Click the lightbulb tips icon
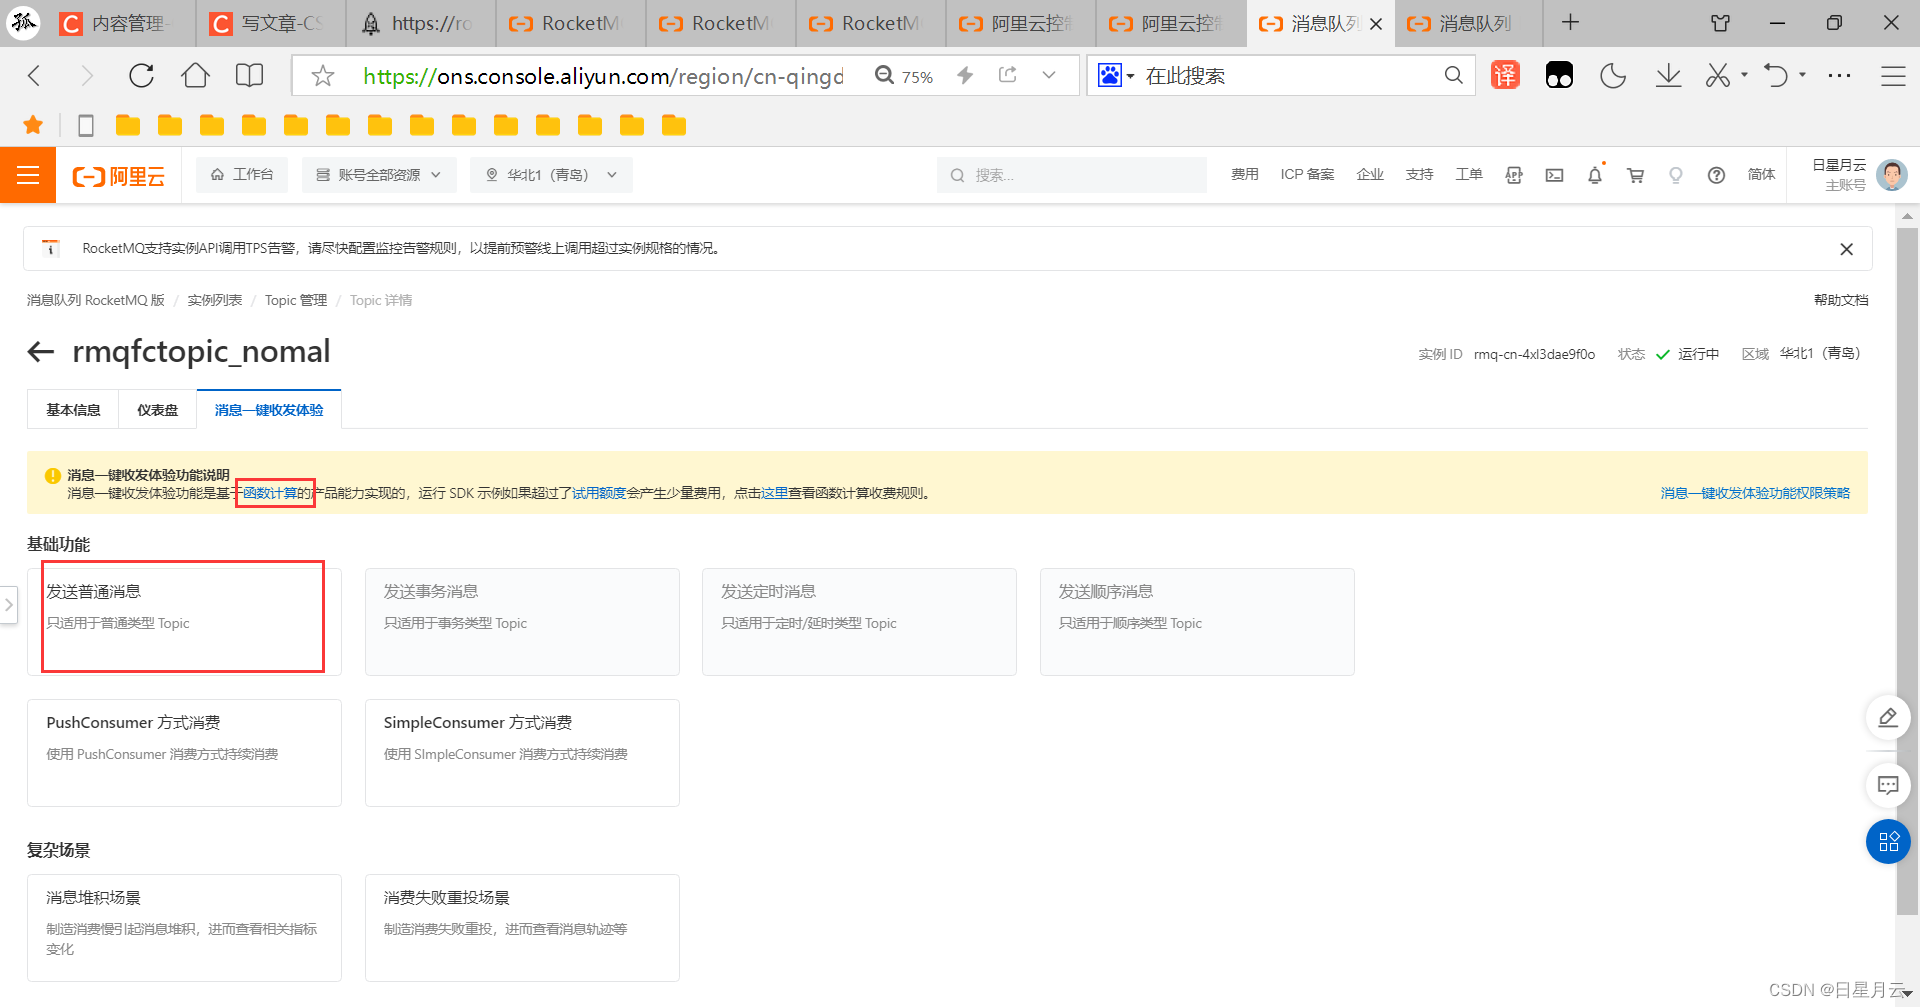 1676,175
